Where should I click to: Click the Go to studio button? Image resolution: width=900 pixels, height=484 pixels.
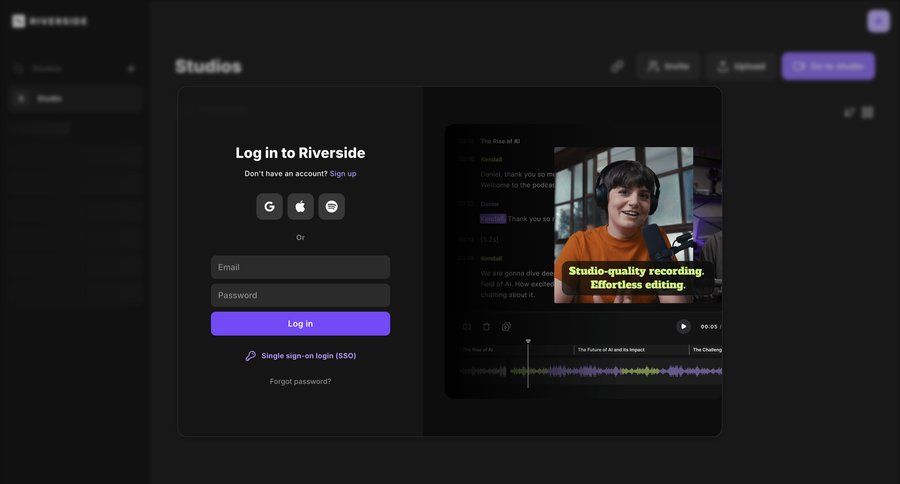coord(828,66)
